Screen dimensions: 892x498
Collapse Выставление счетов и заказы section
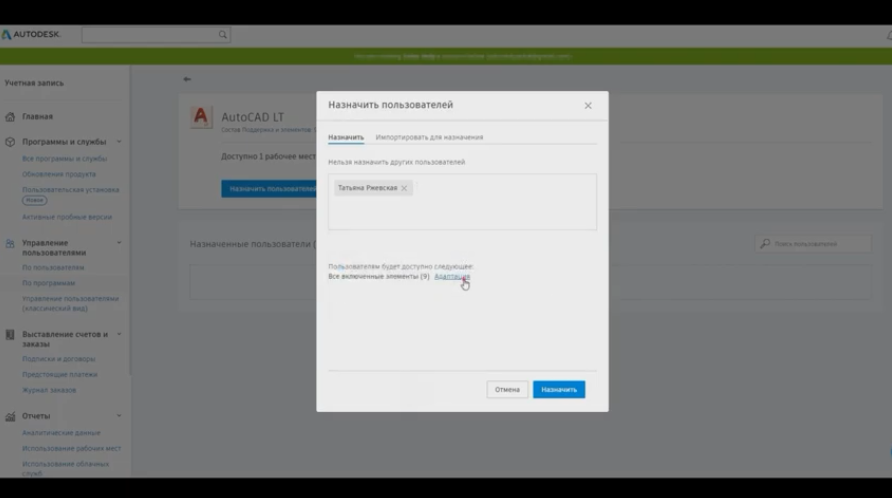[x=119, y=334]
